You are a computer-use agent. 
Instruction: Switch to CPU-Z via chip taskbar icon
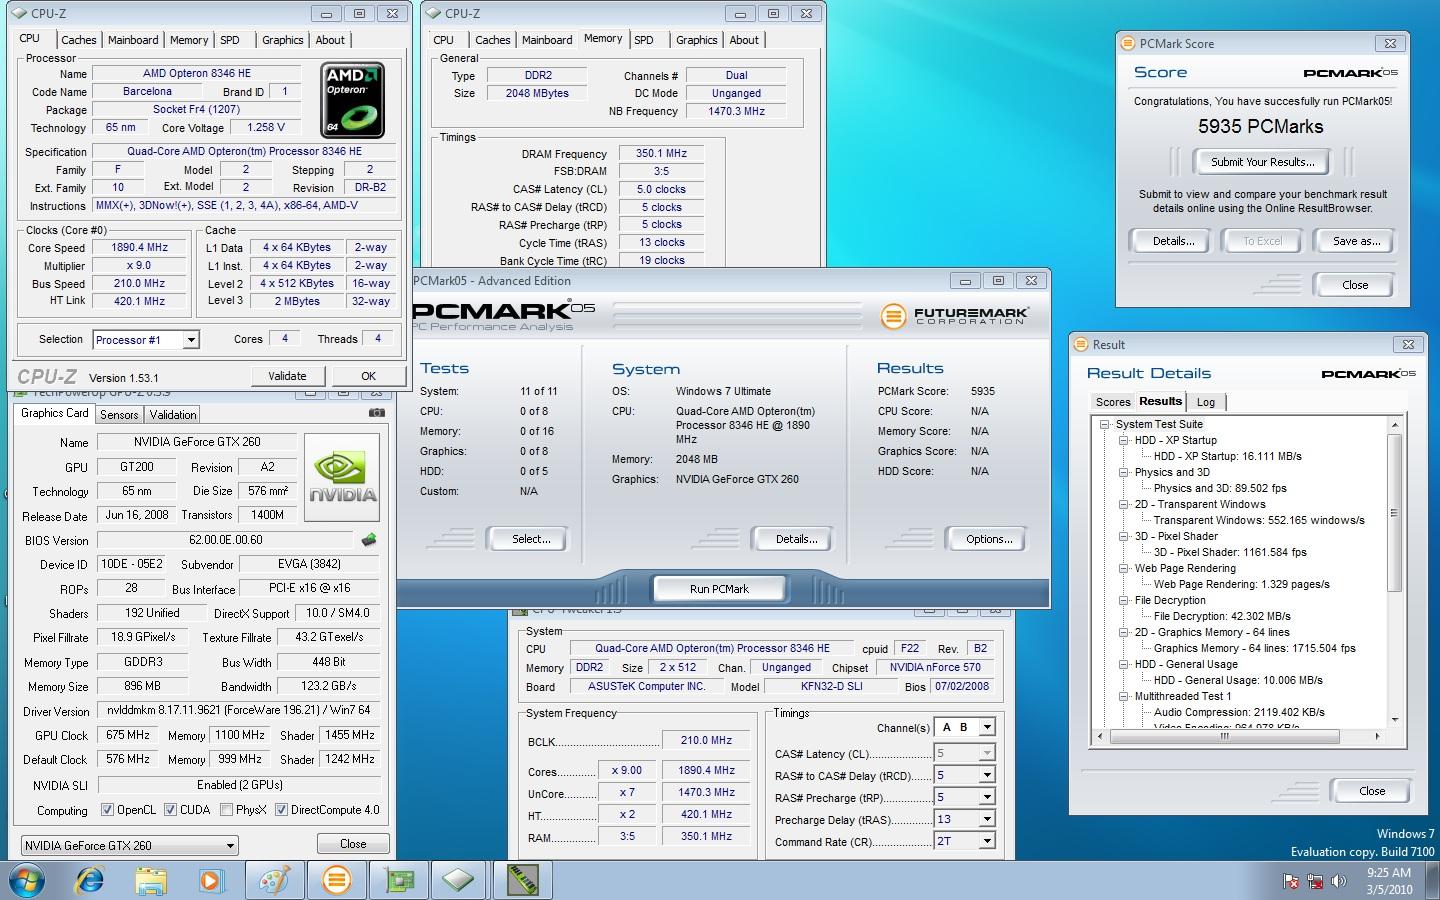(459, 880)
